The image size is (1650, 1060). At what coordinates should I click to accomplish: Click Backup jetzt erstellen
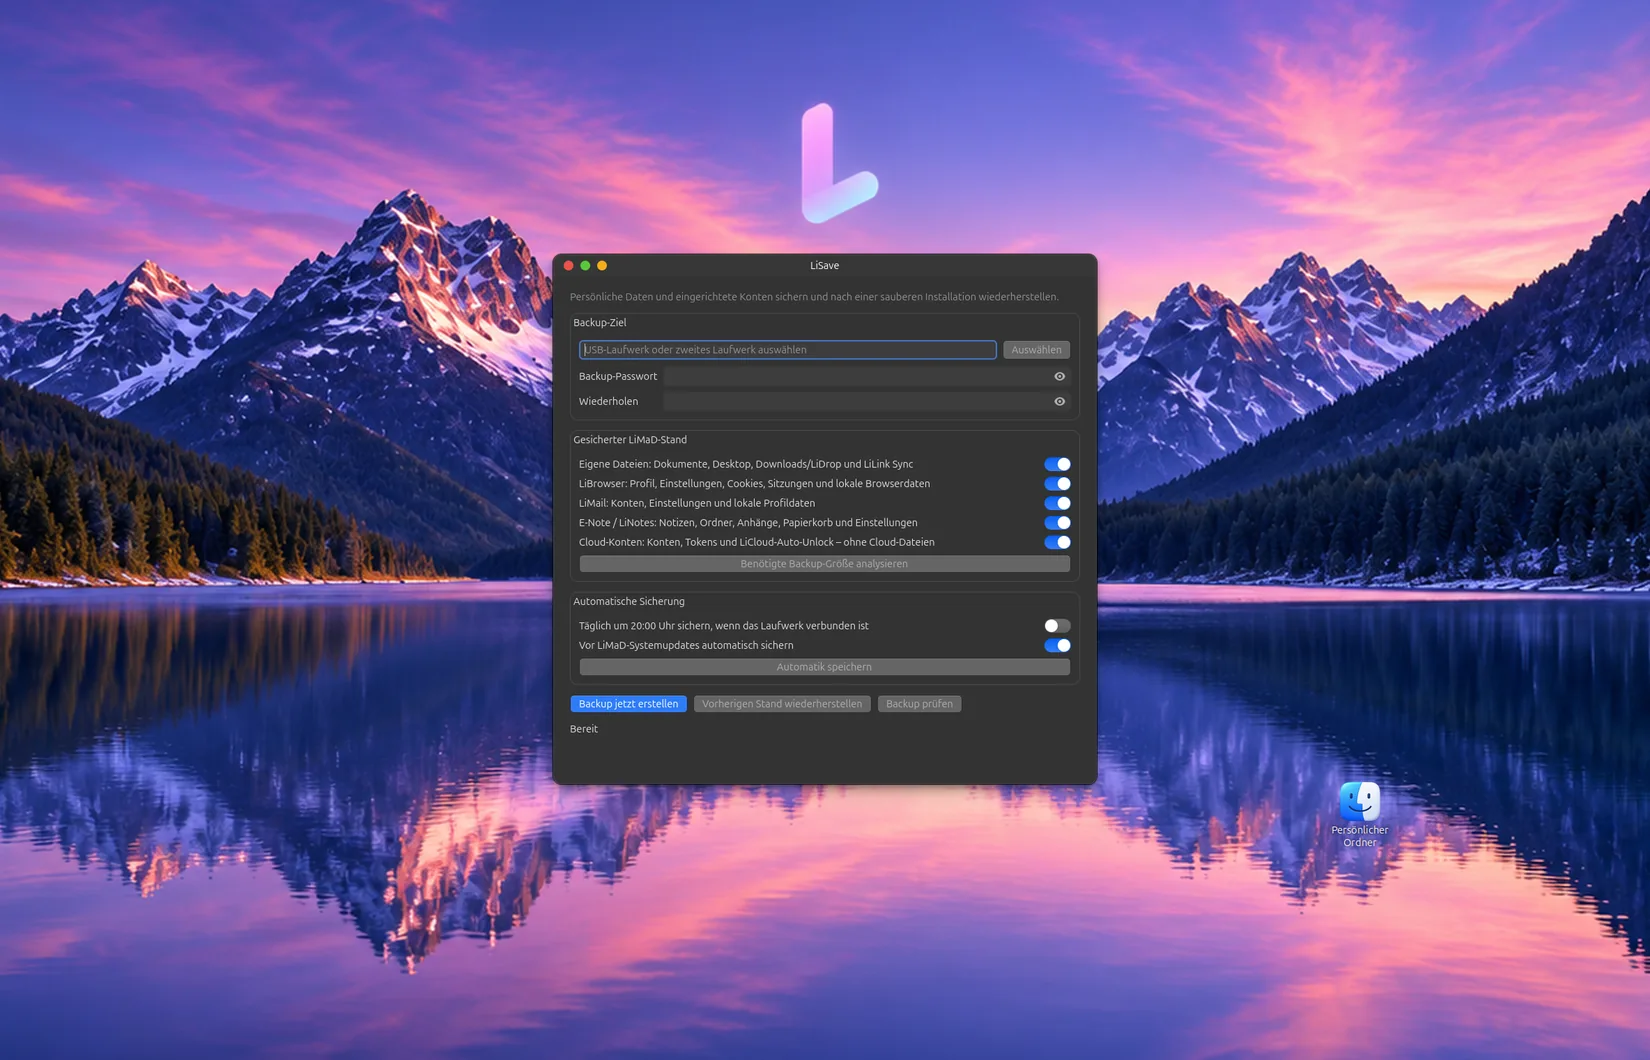628,704
